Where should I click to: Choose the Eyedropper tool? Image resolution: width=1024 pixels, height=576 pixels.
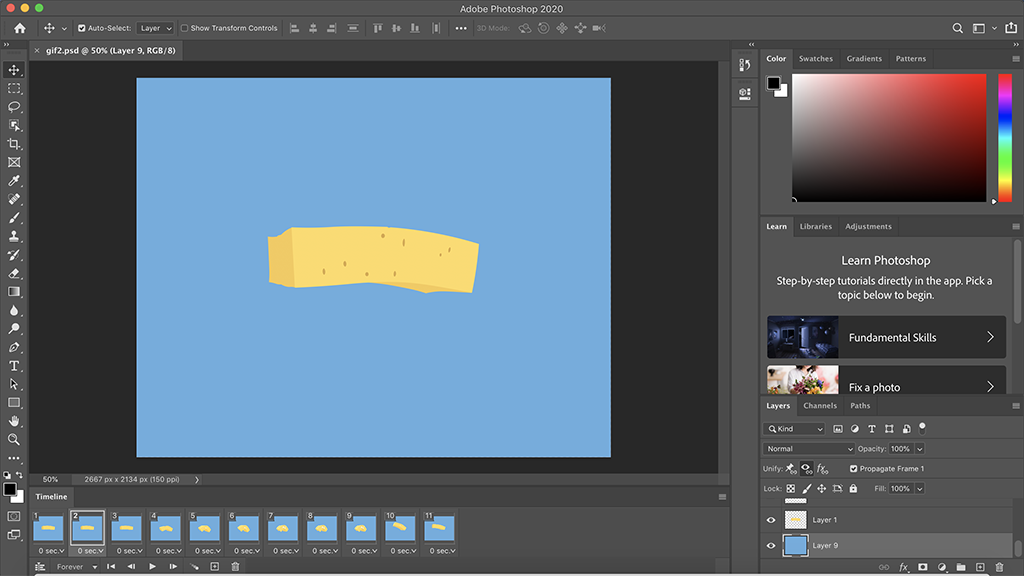point(14,181)
